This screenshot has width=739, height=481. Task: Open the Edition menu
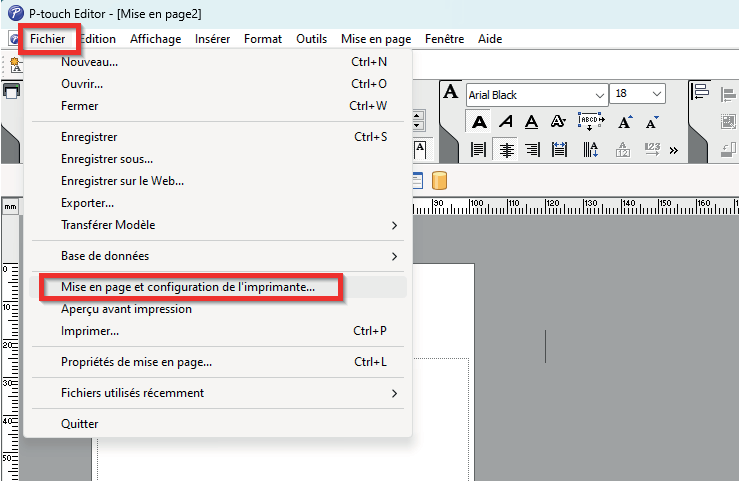click(x=98, y=39)
